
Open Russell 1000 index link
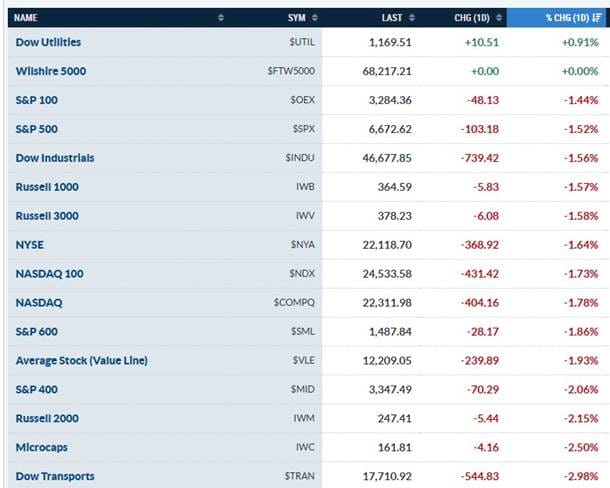coord(47,187)
